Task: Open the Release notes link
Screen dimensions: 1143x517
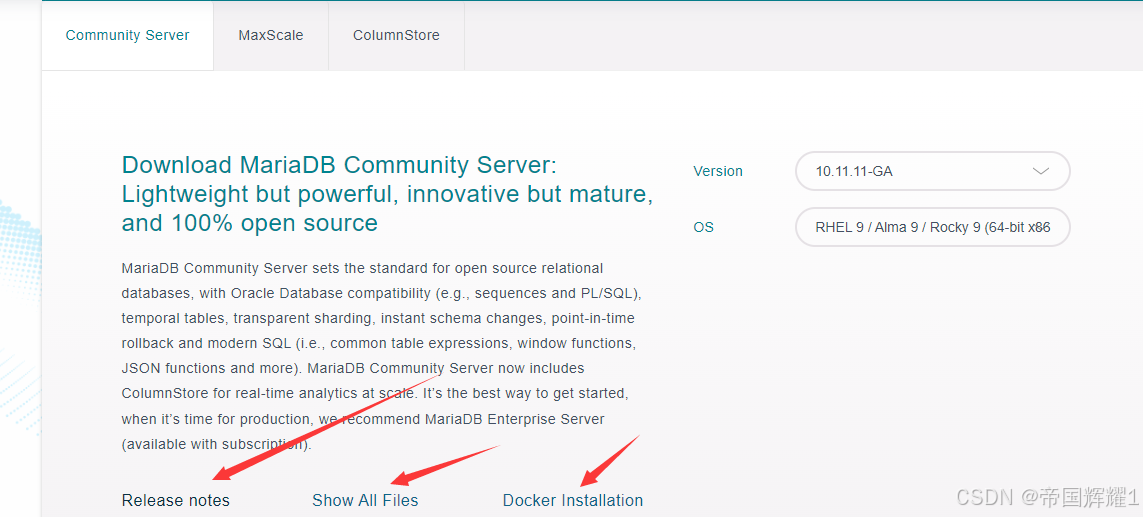Action: click(176, 500)
